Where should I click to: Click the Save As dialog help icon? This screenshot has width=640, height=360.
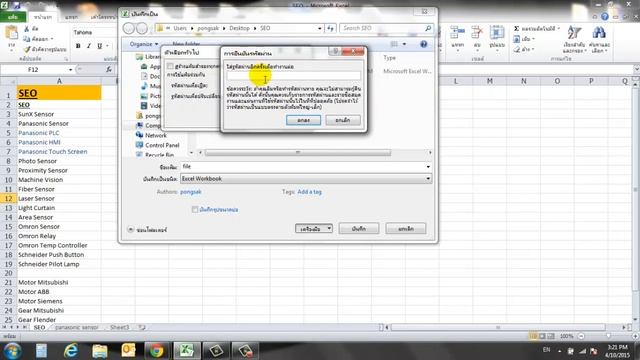tap(424, 44)
